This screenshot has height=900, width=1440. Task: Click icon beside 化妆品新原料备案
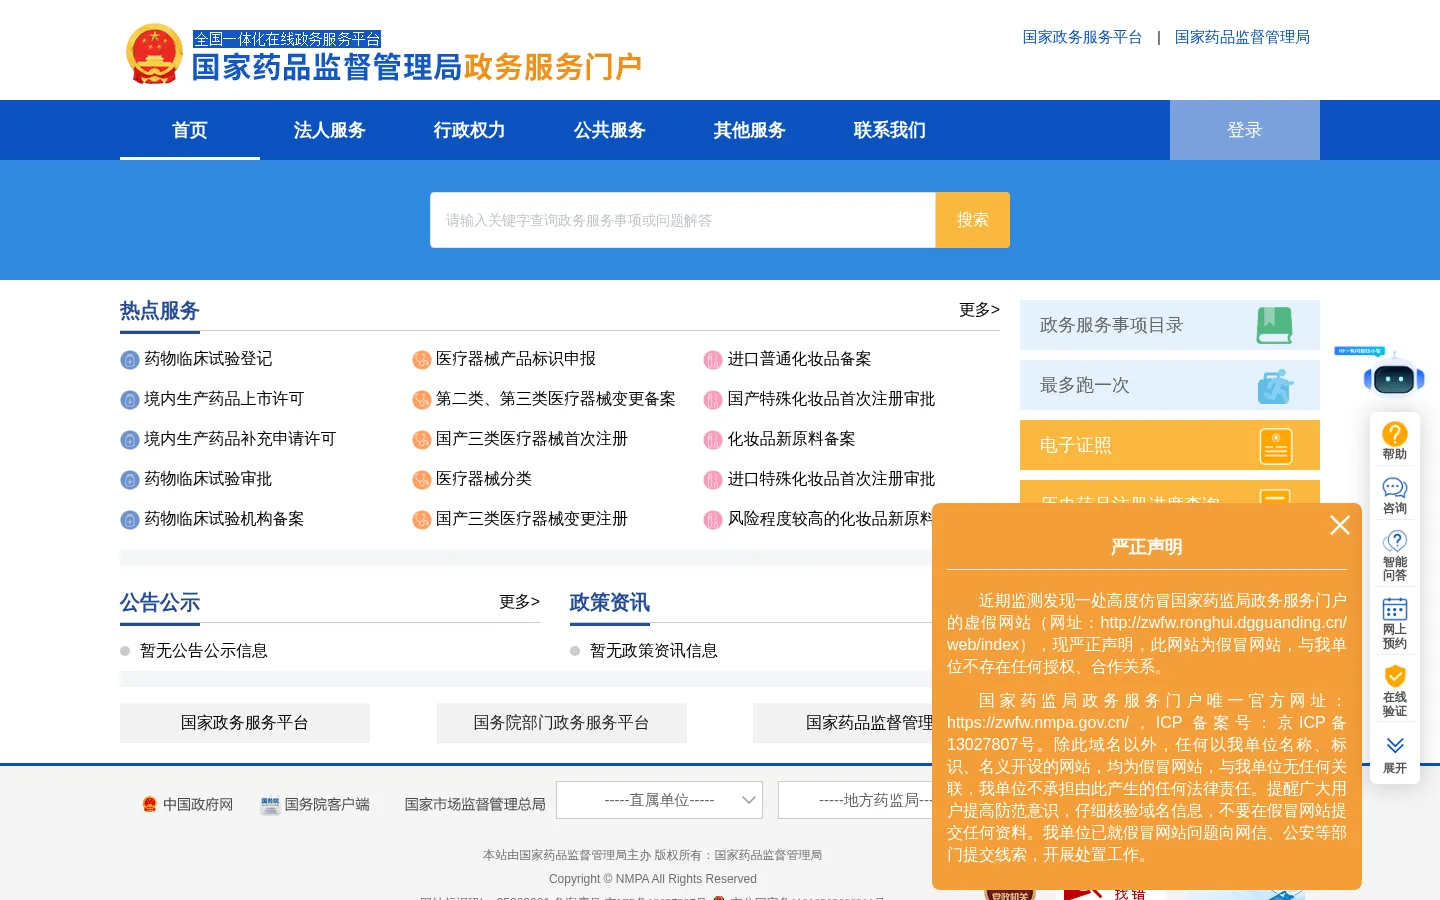(713, 440)
